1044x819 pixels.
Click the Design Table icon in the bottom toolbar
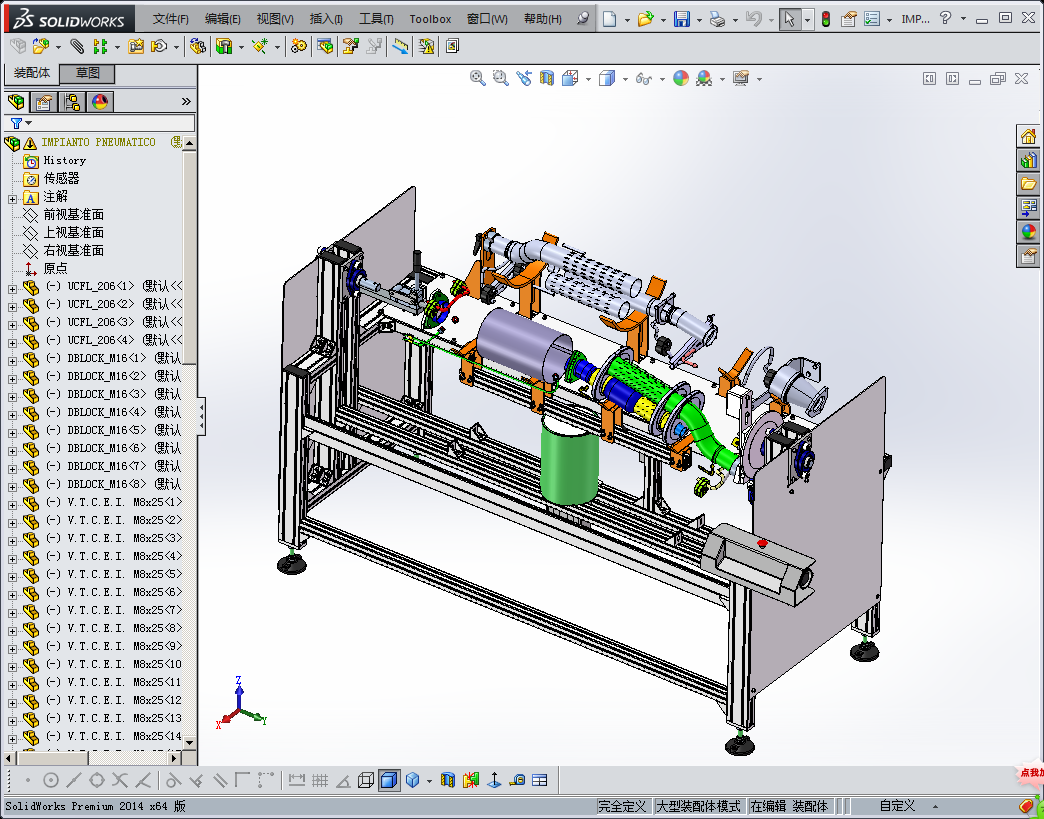point(540,780)
